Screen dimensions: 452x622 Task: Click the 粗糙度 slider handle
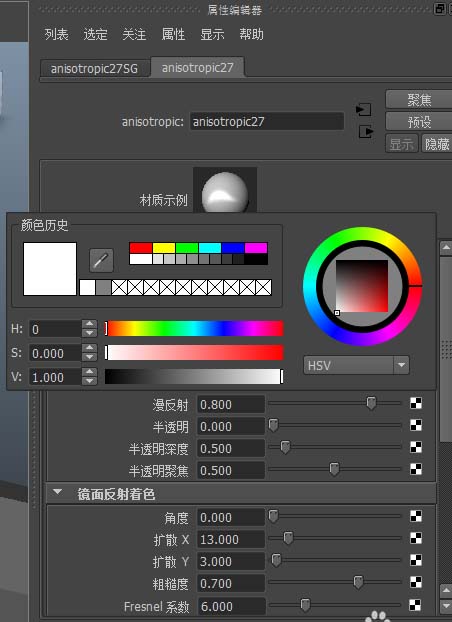click(x=358, y=582)
